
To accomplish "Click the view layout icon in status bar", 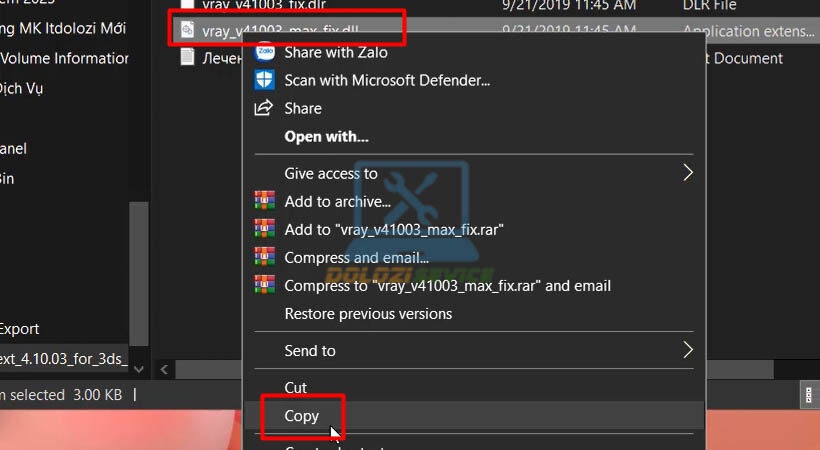I will click(x=808, y=395).
